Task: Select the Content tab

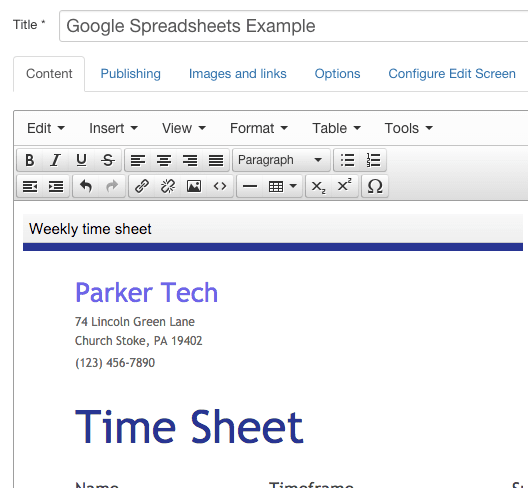Action: 49,74
